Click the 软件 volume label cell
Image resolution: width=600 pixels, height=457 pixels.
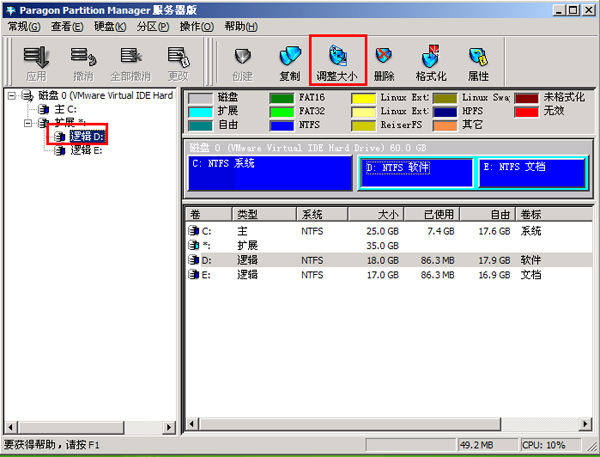click(x=531, y=260)
